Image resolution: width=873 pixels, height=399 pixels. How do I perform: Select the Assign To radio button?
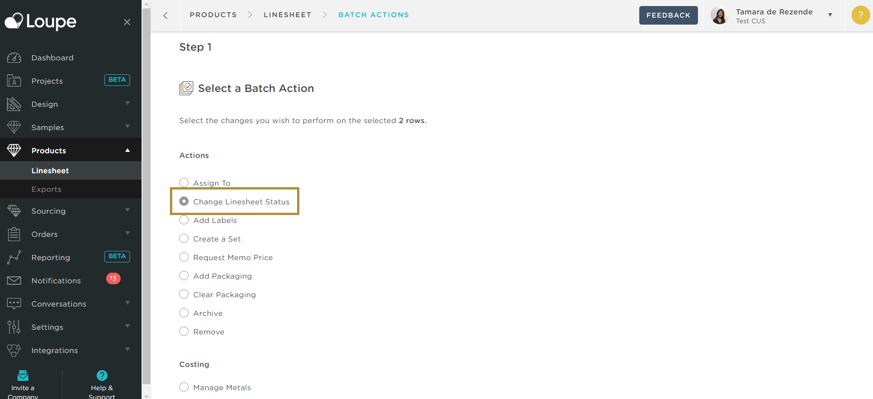tap(184, 183)
